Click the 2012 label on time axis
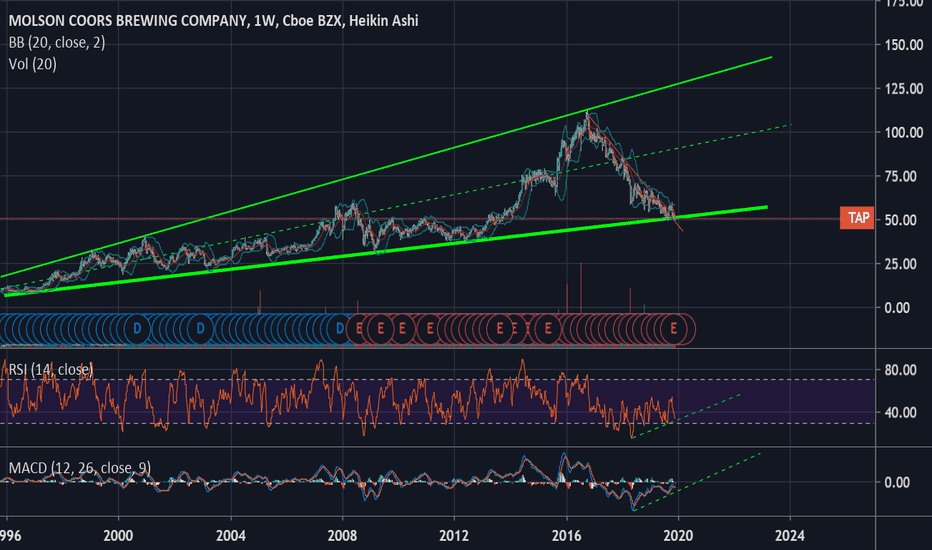The width and height of the screenshot is (932, 550). click(454, 536)
